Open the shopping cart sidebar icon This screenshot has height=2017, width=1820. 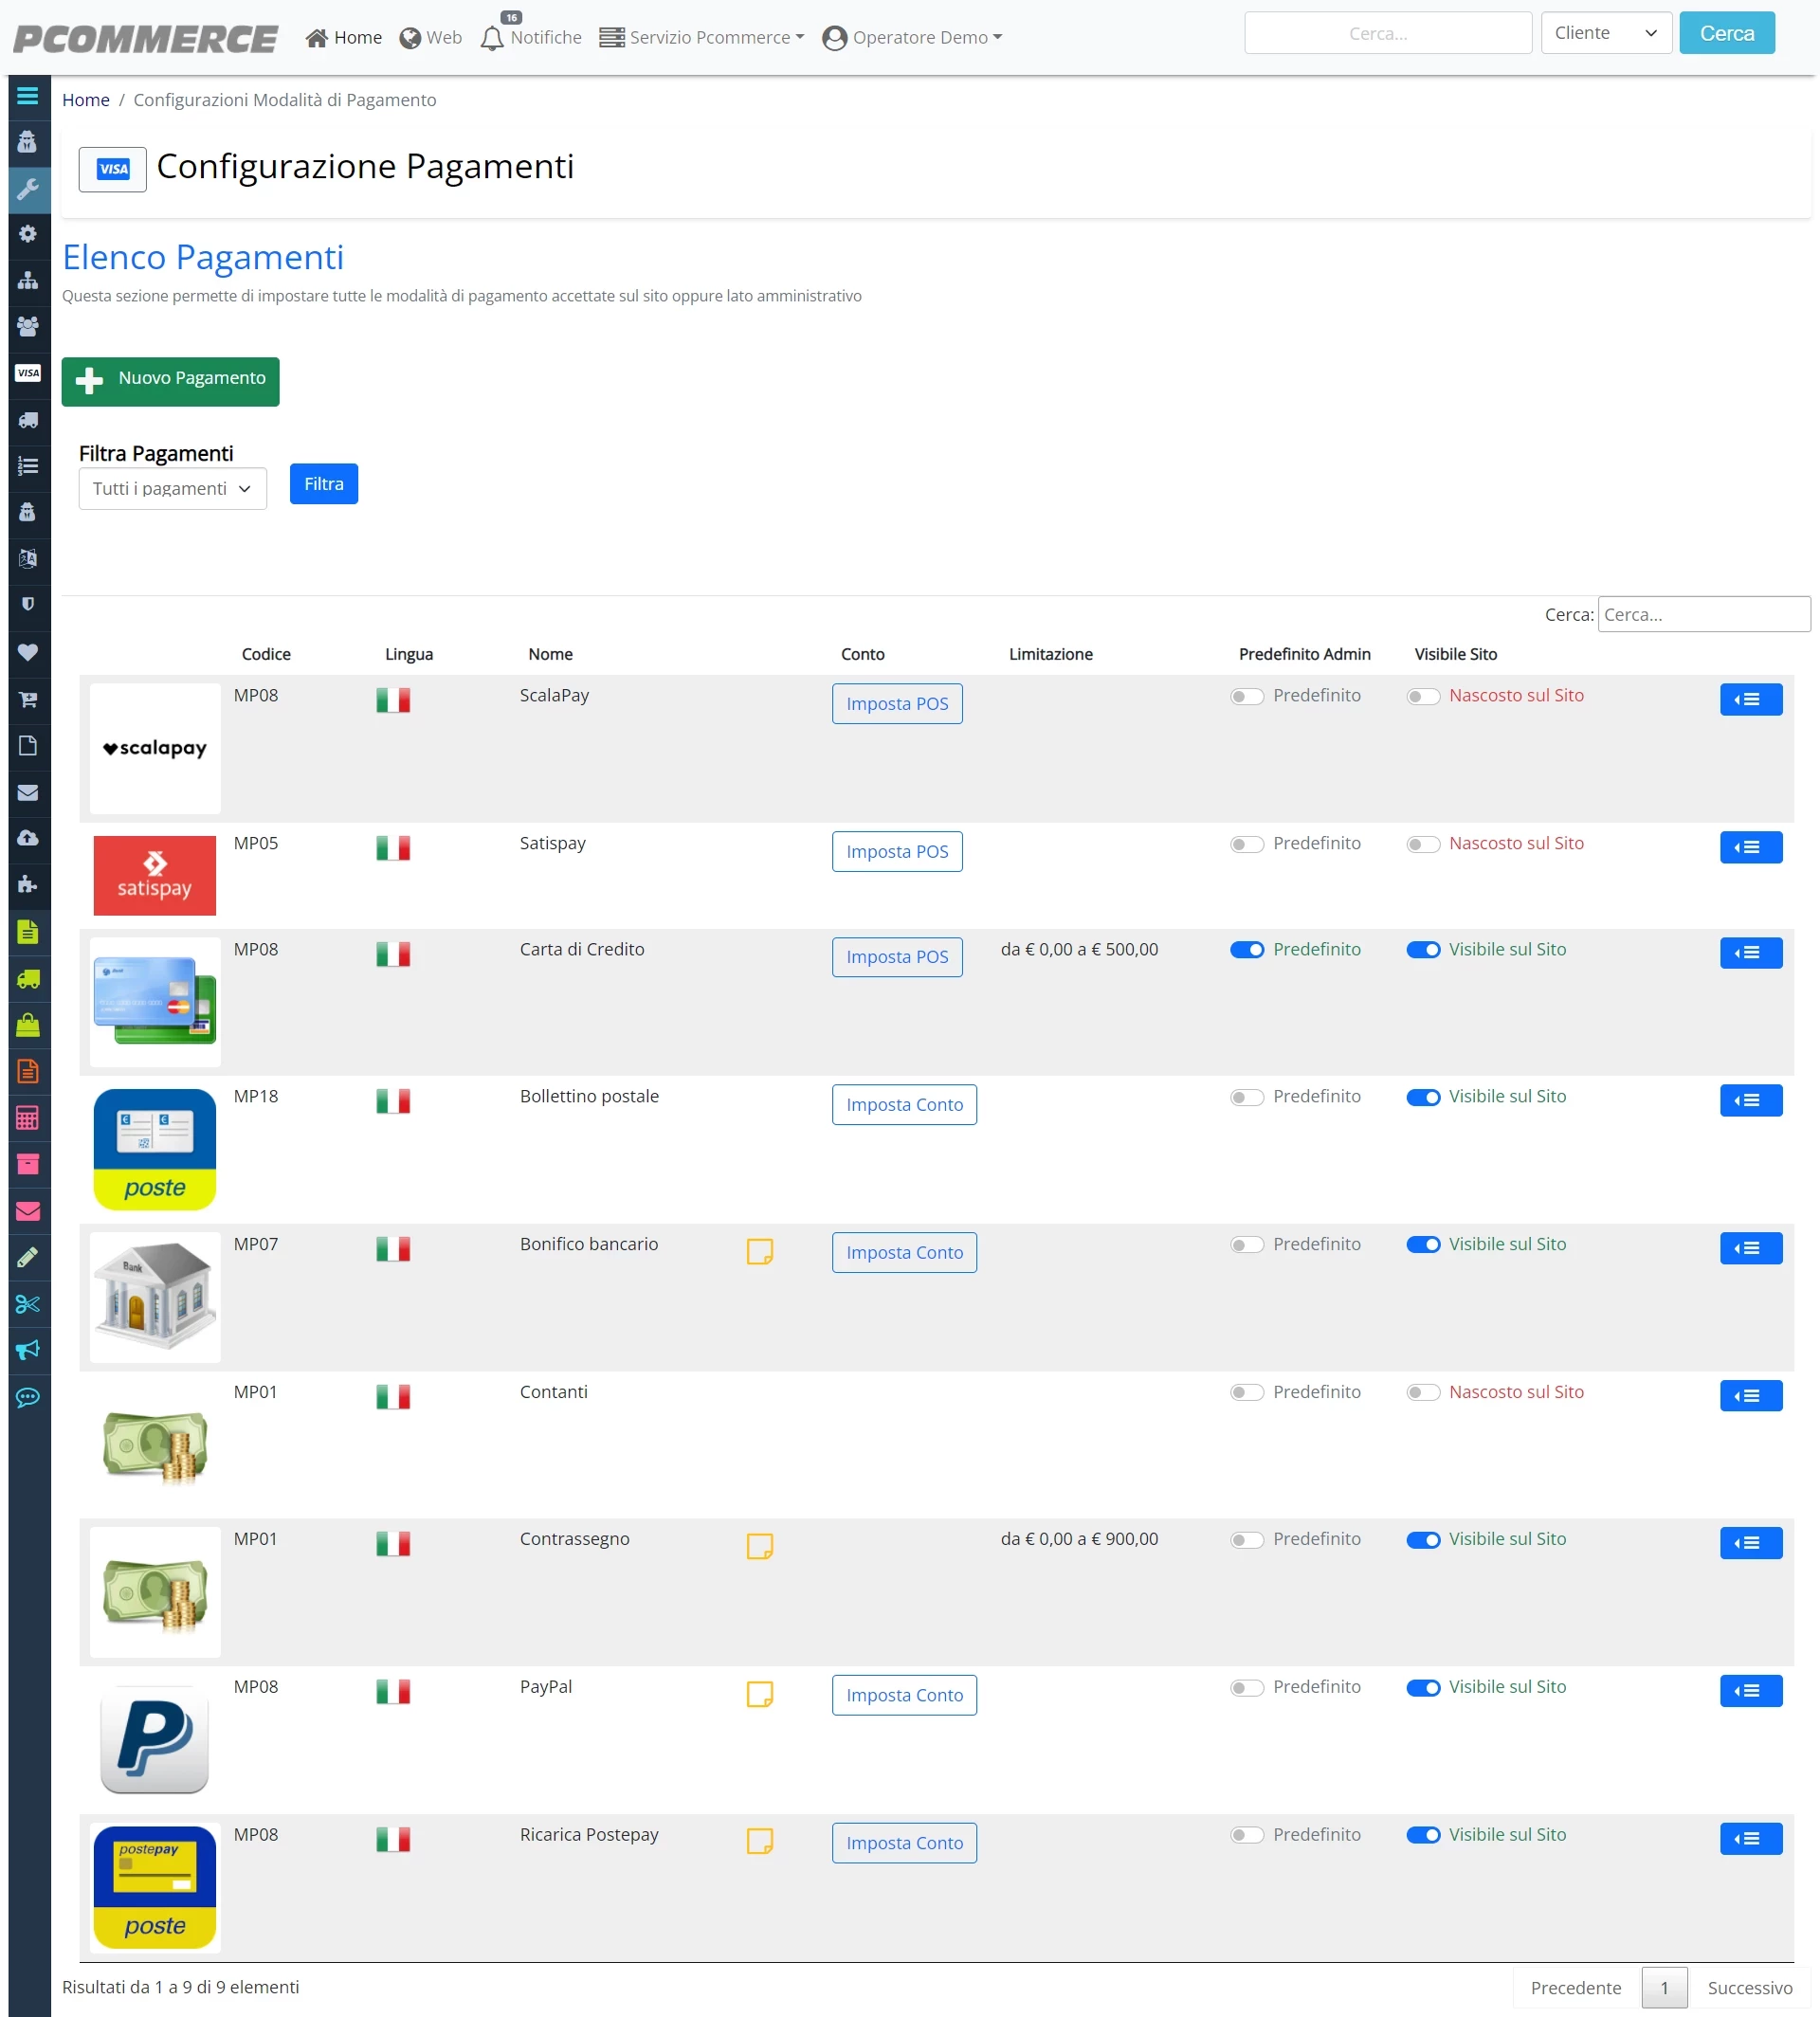coord(28,699)
